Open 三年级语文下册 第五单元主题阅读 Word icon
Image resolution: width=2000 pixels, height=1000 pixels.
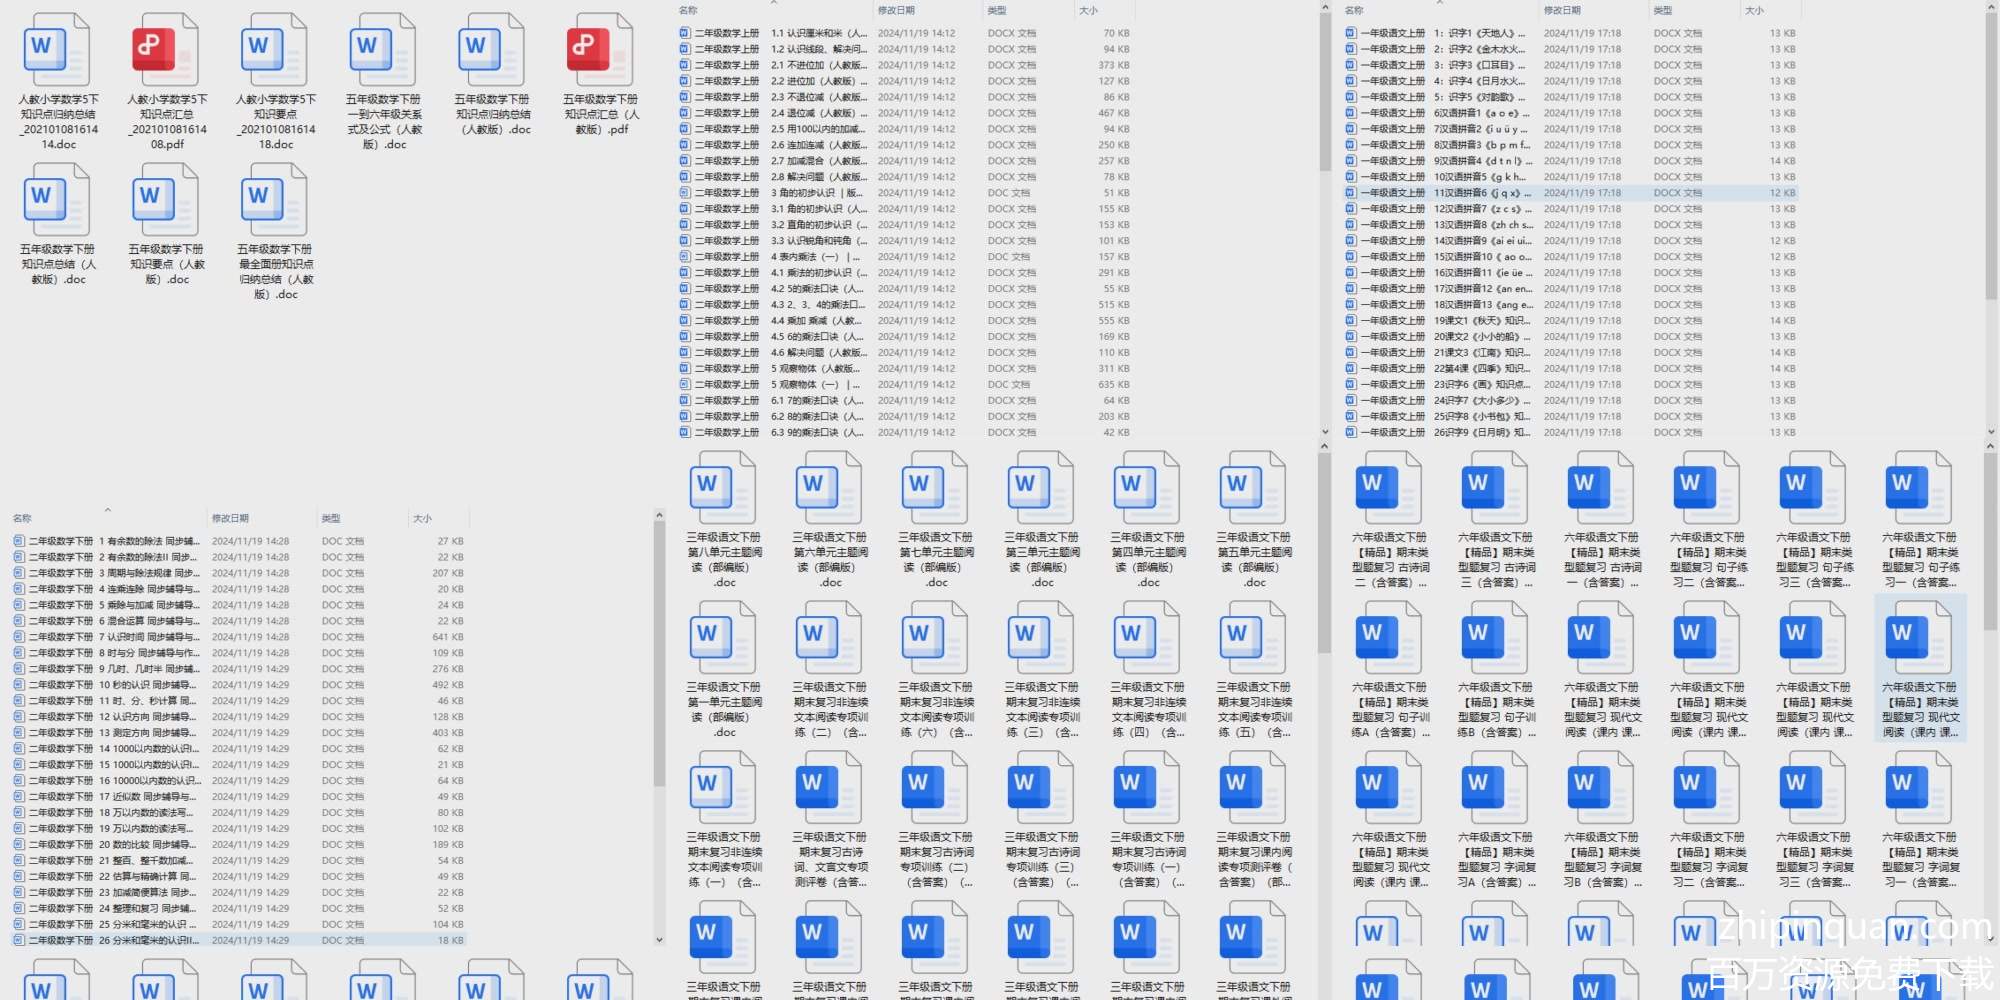pyautogui.click(x=1254, y=488)
